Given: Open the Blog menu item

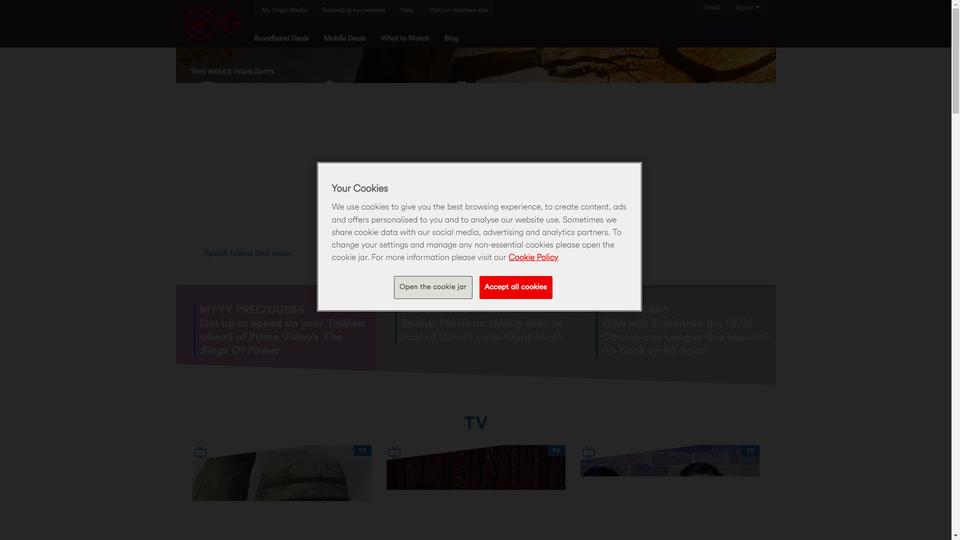Looking at the screenshot, I should pyautogui.click(x=451, y=38).
